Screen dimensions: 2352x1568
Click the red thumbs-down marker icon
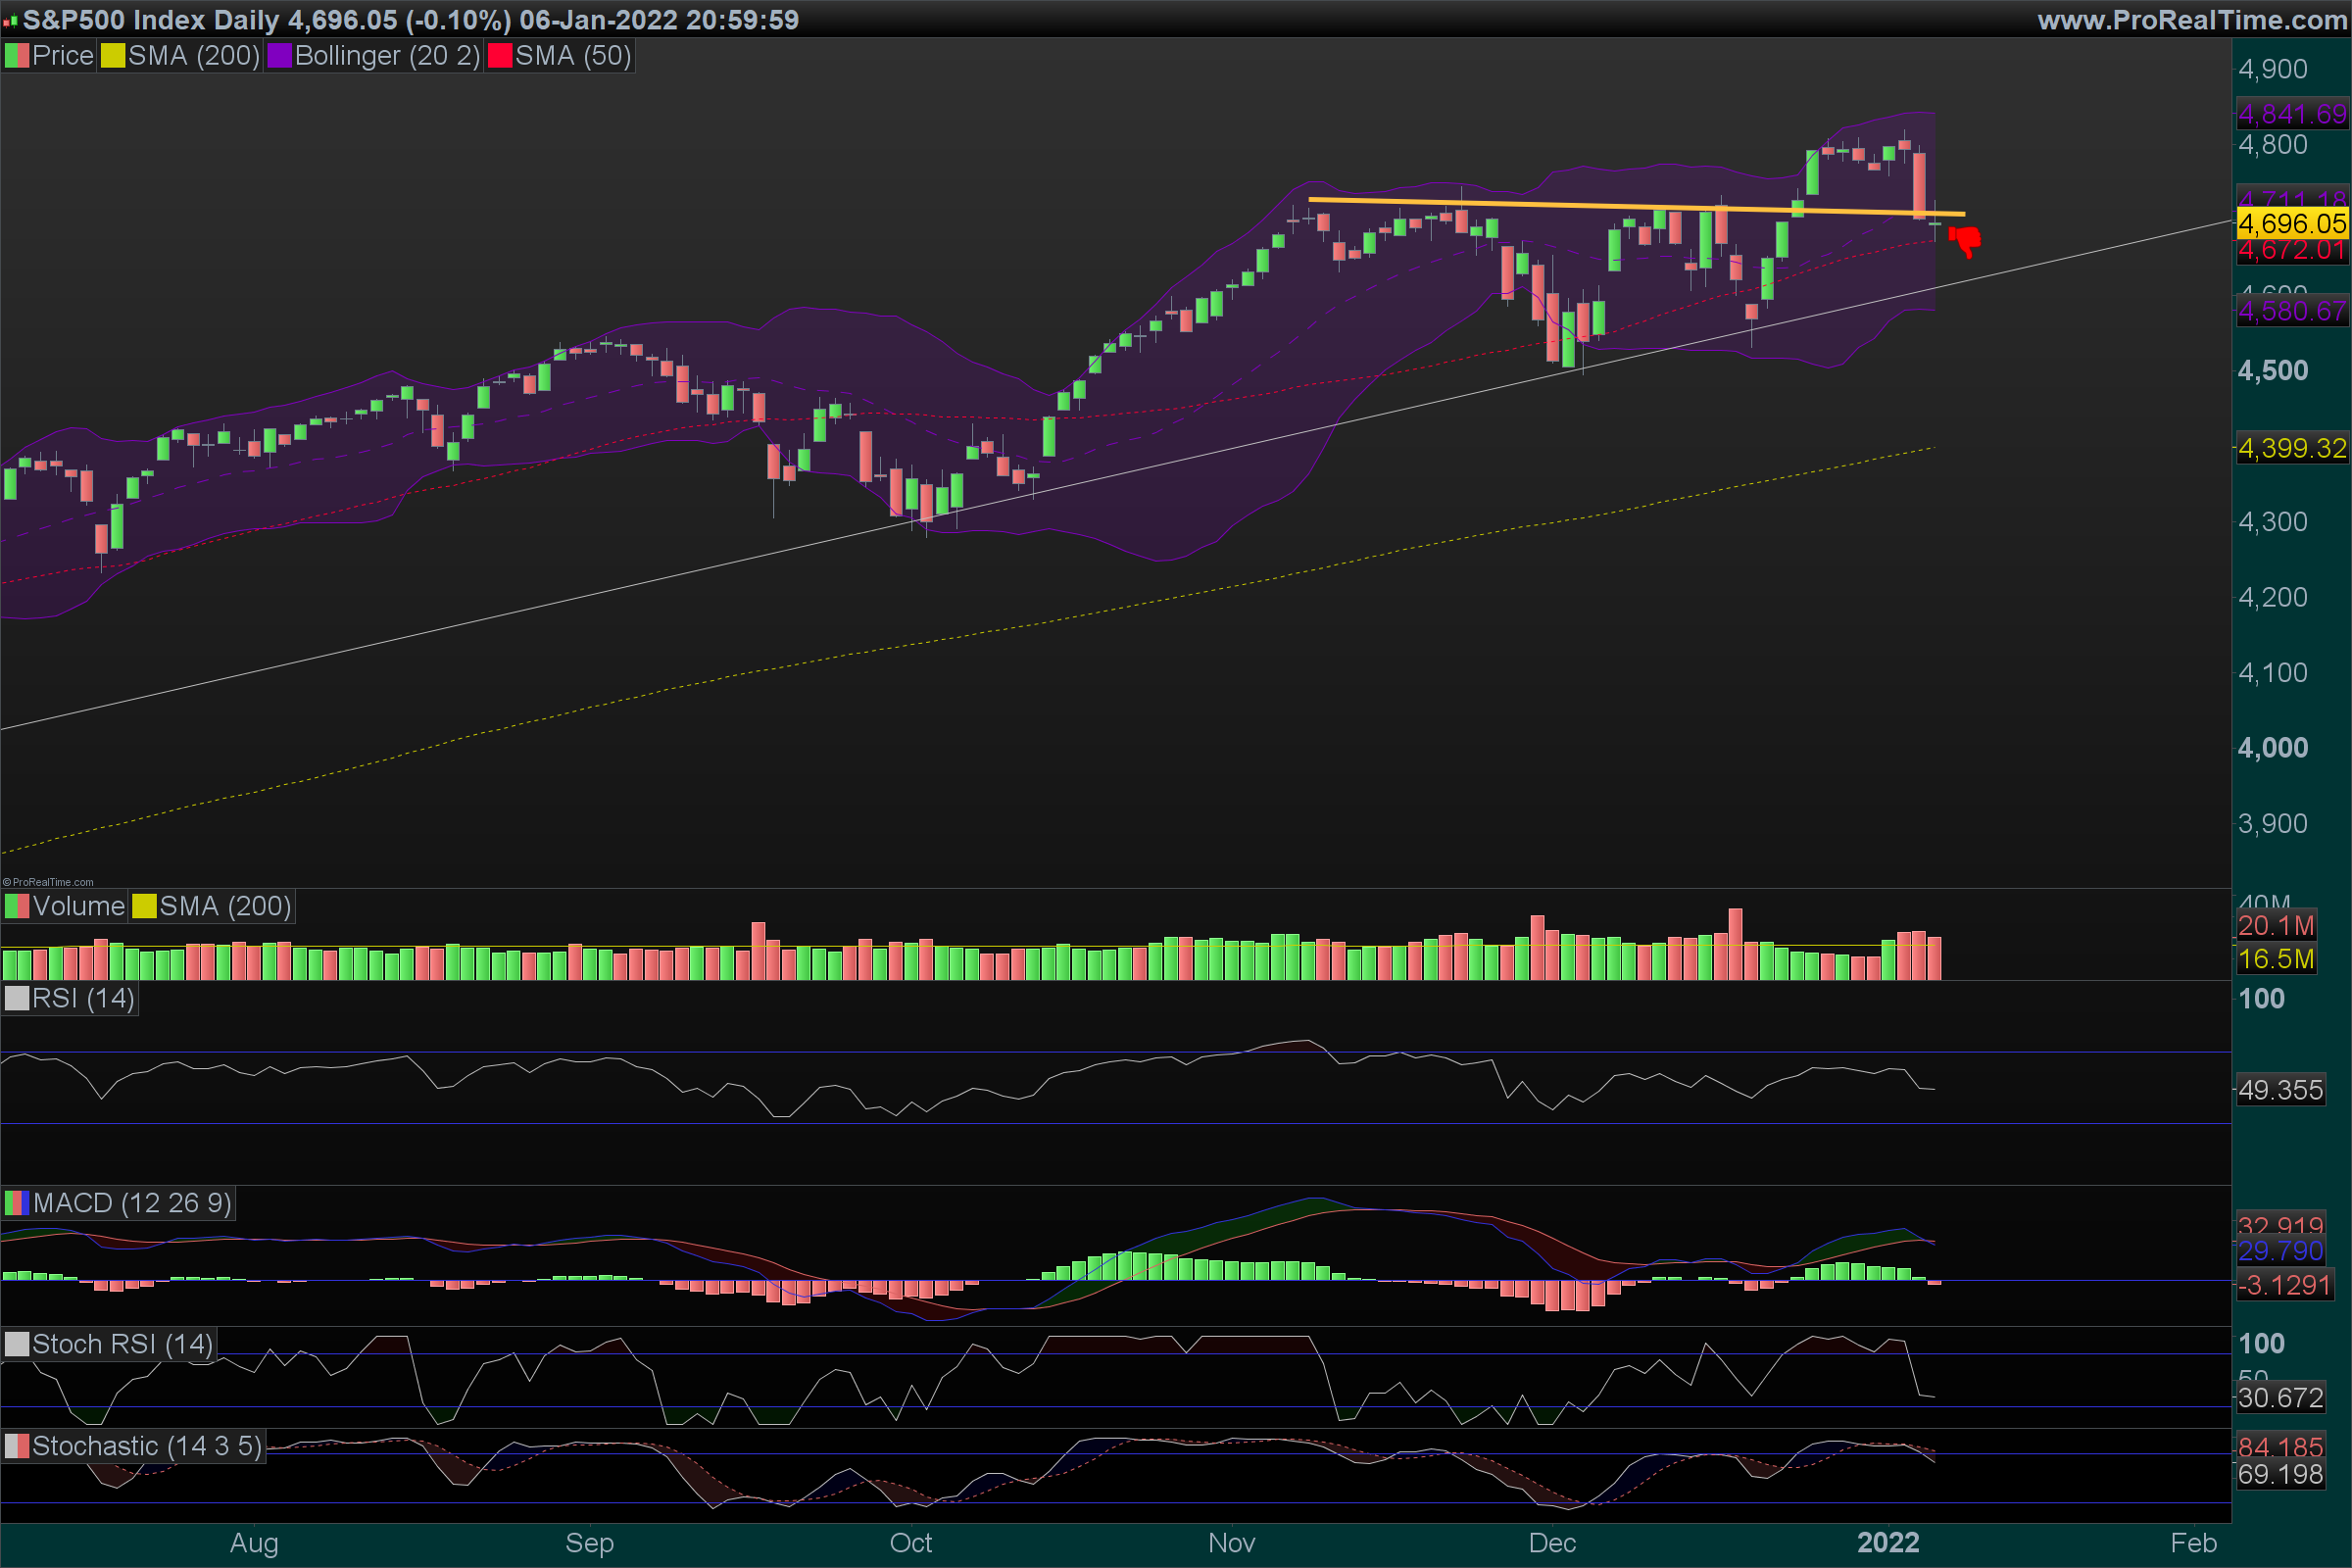(x=1965, y=240)
